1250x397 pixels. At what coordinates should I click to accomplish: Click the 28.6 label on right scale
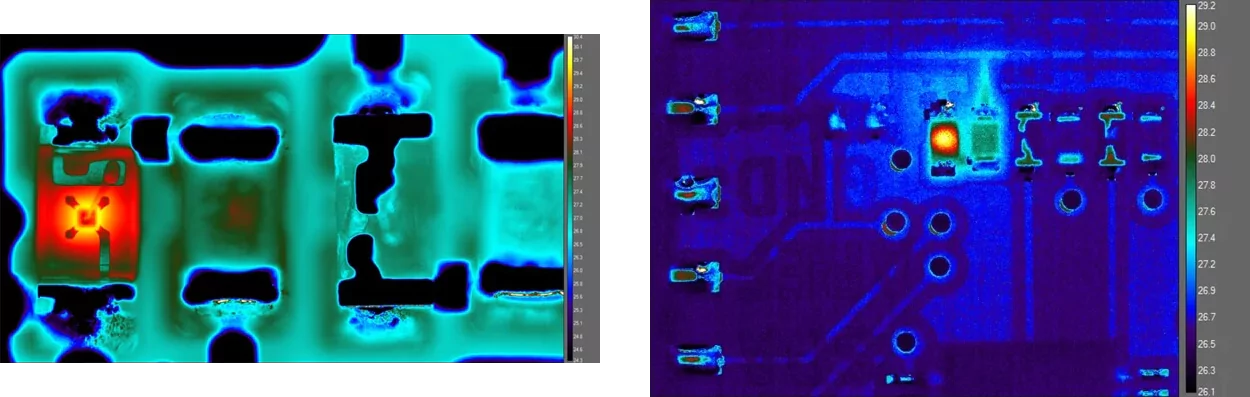point(1207,79)
